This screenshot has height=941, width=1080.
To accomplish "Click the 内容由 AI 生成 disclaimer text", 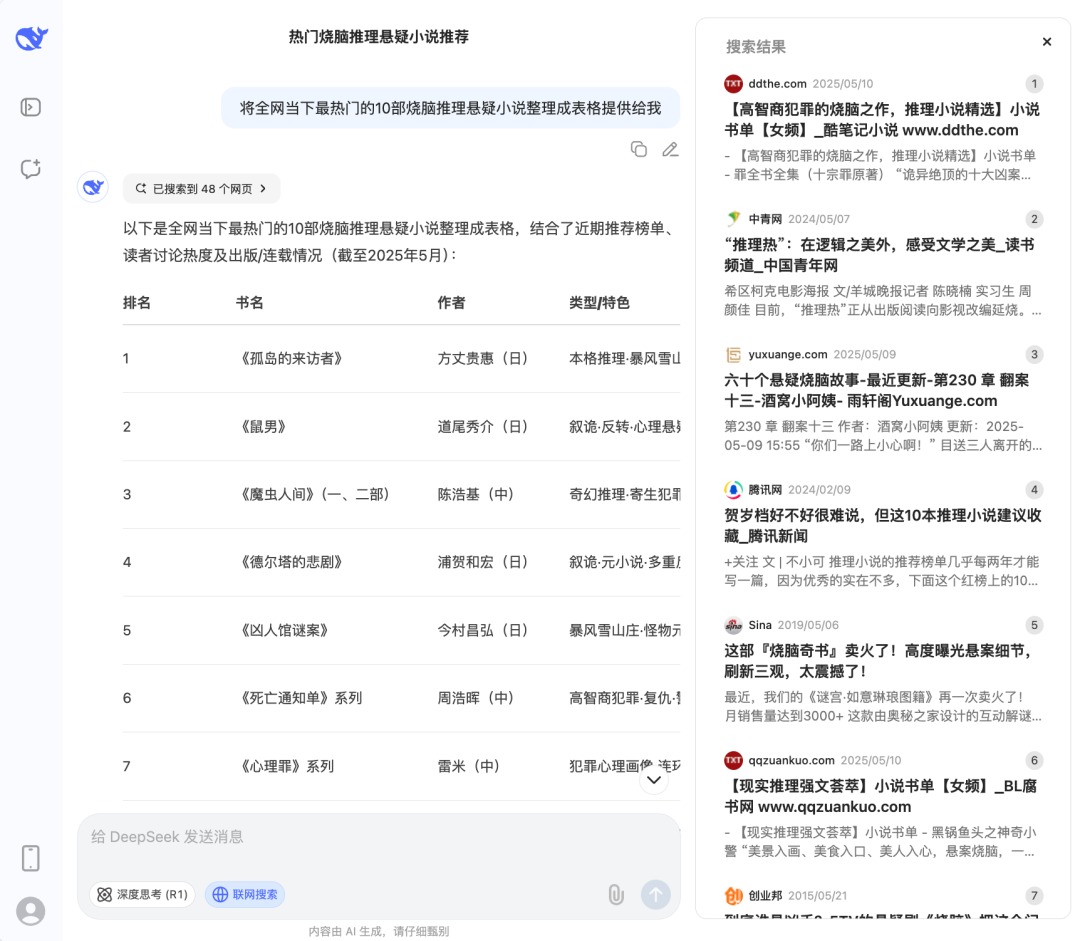I will coord(379,931).
